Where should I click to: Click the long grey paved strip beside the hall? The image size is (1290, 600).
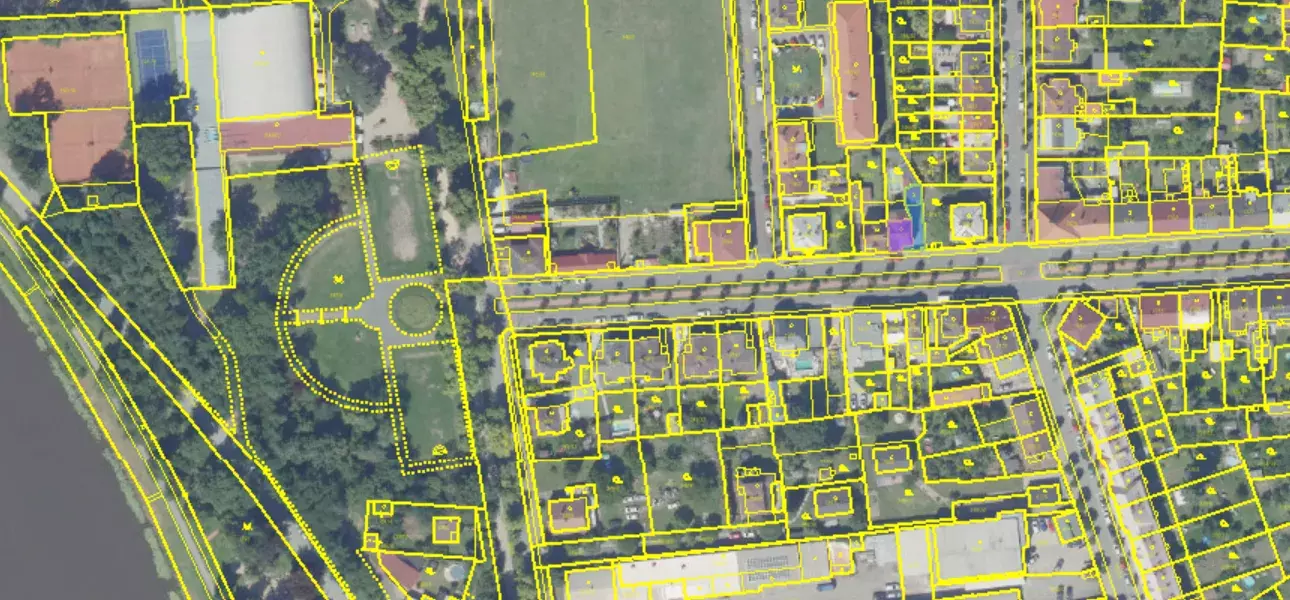[208, 180]
